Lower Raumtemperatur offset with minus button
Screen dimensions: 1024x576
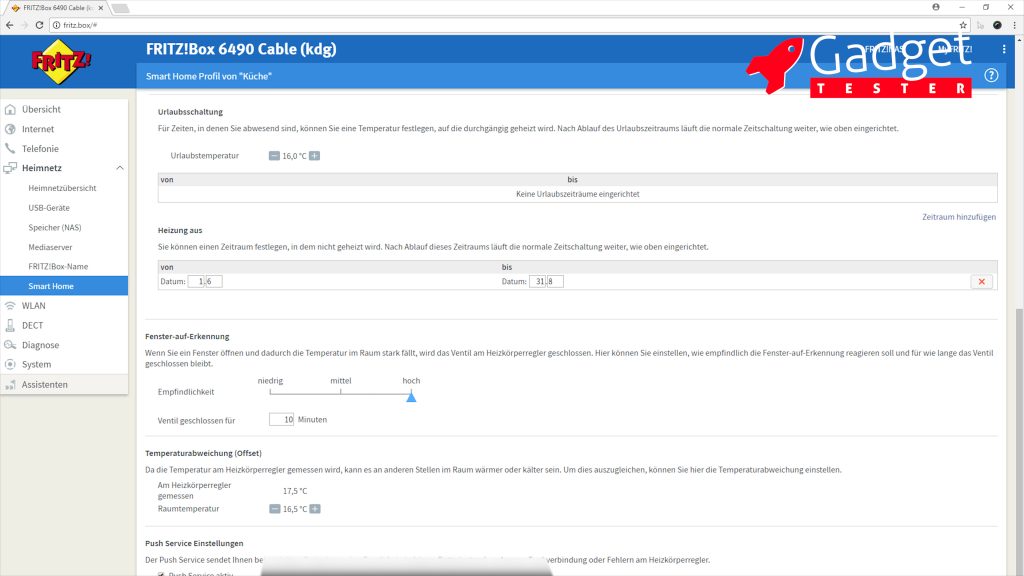(x=274, y=509)
